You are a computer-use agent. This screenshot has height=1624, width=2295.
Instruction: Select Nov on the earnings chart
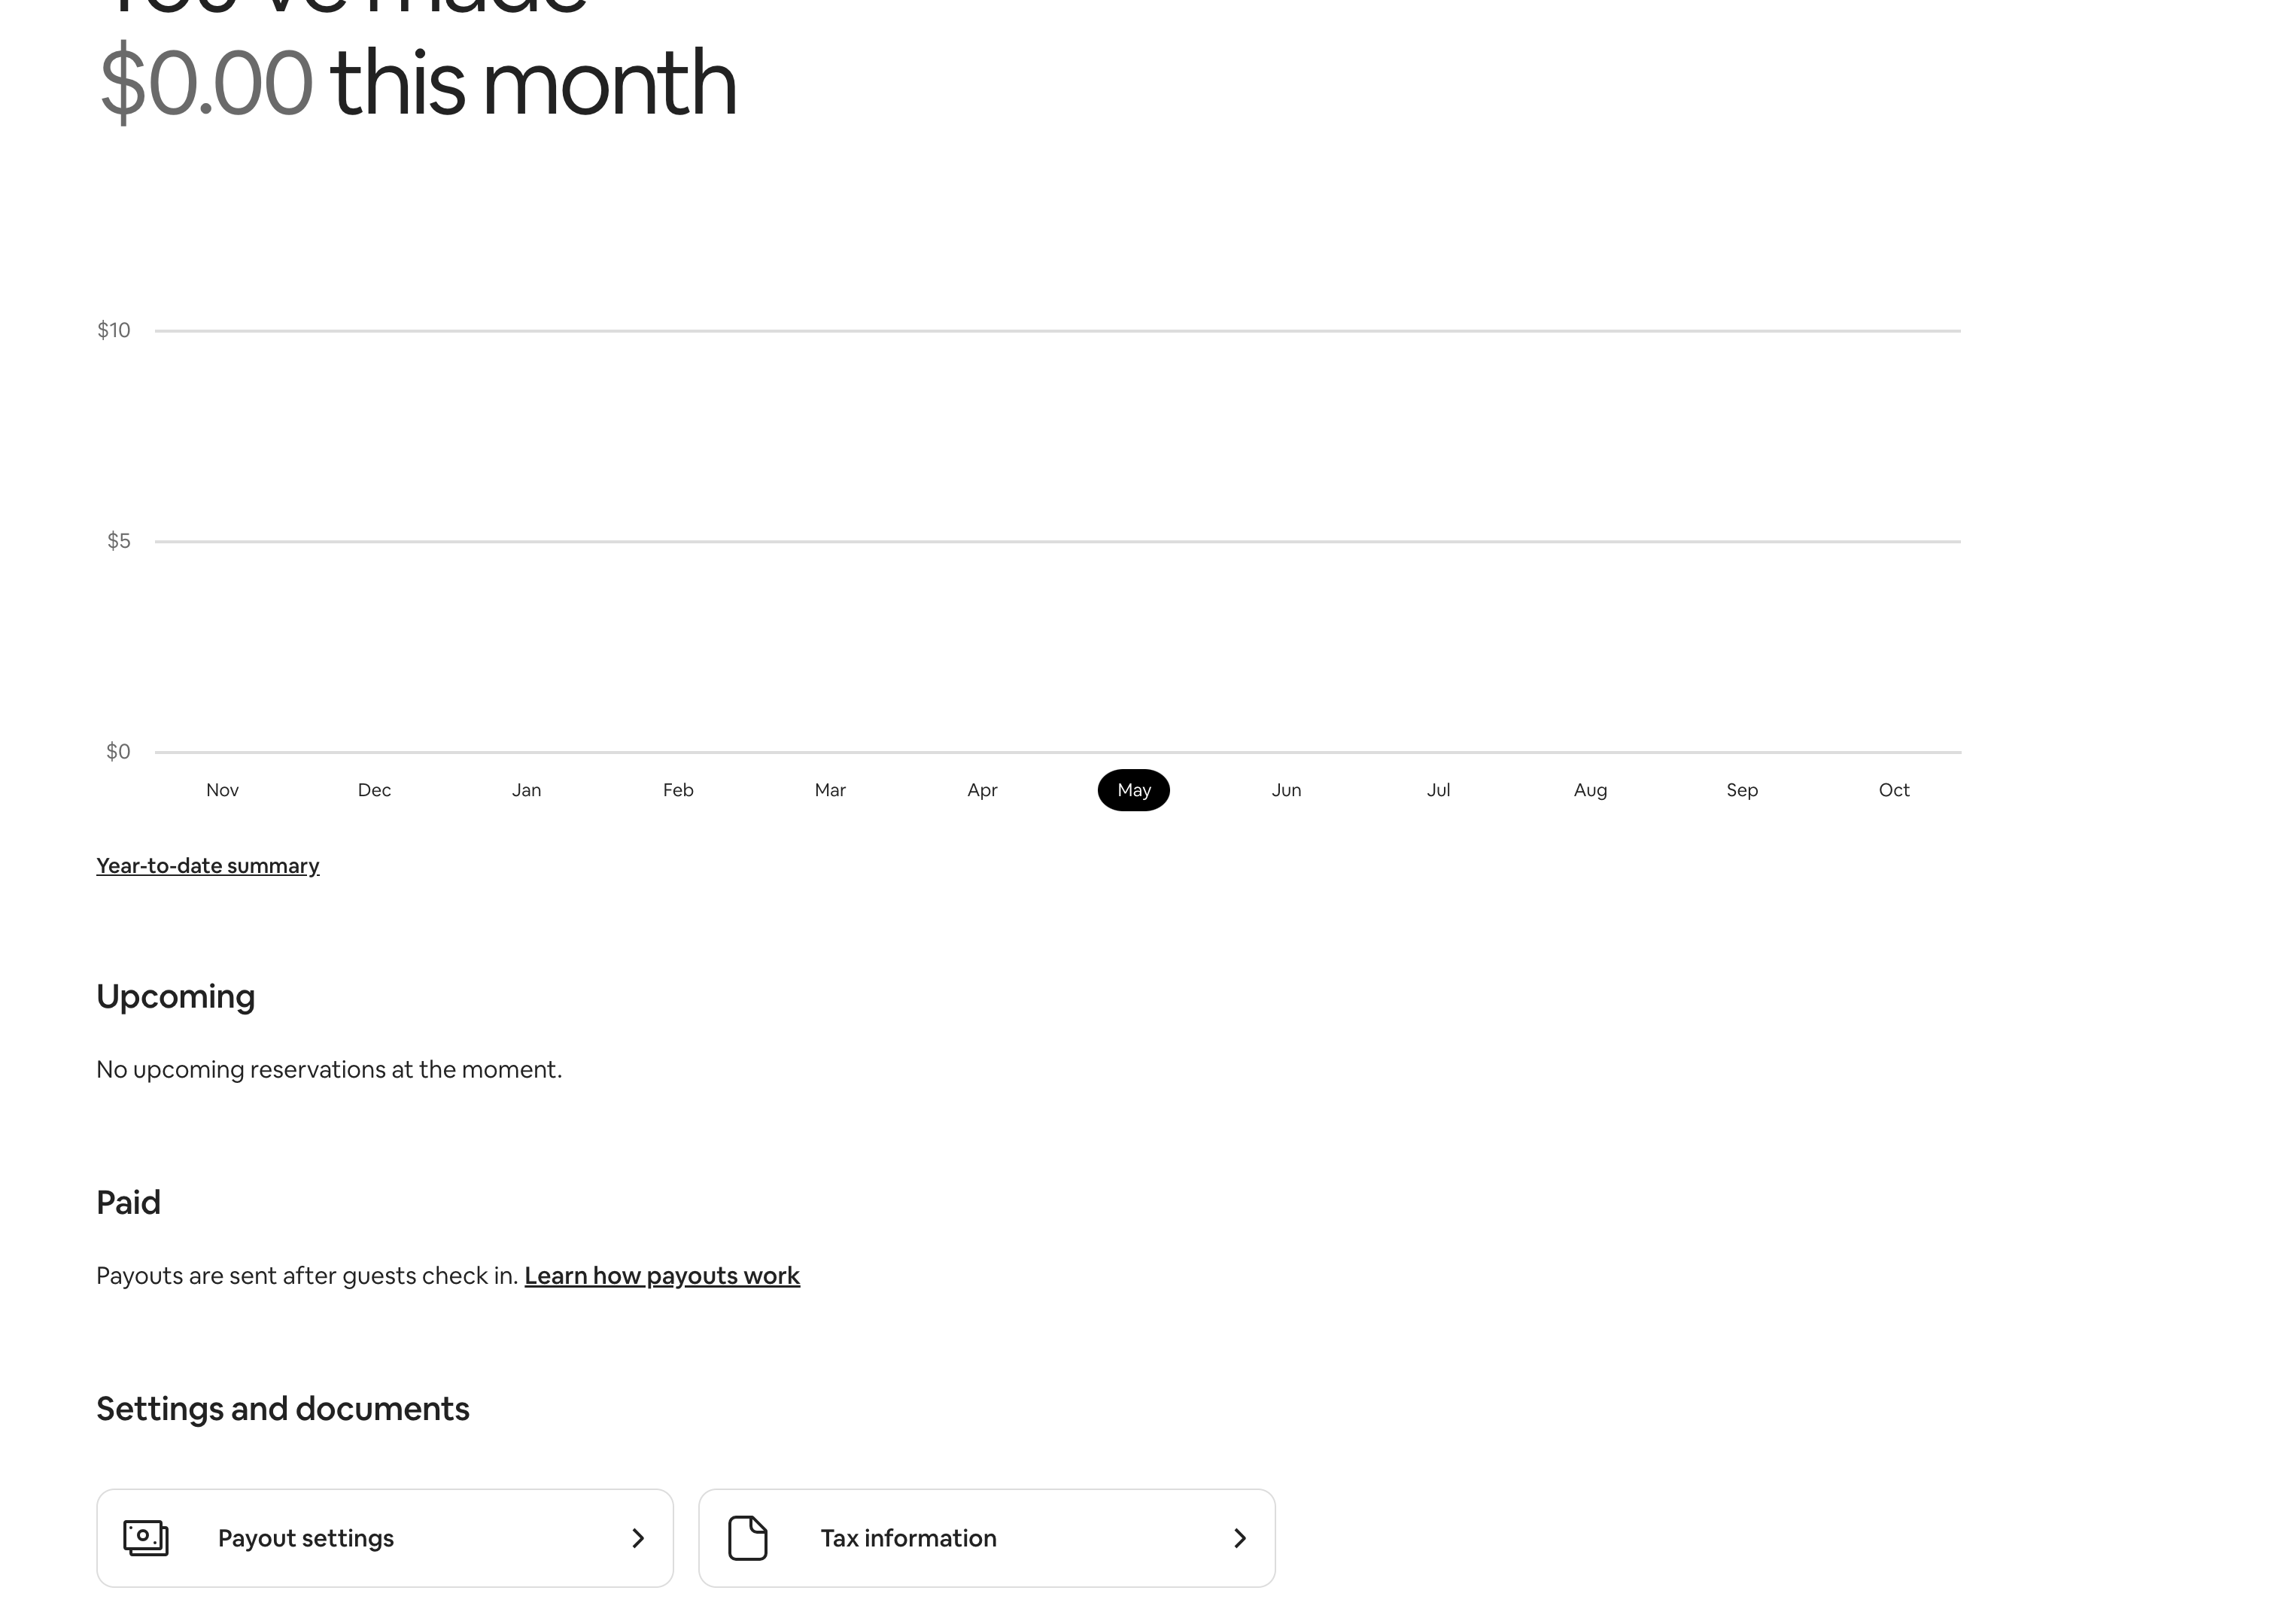[x=222, y=790]
